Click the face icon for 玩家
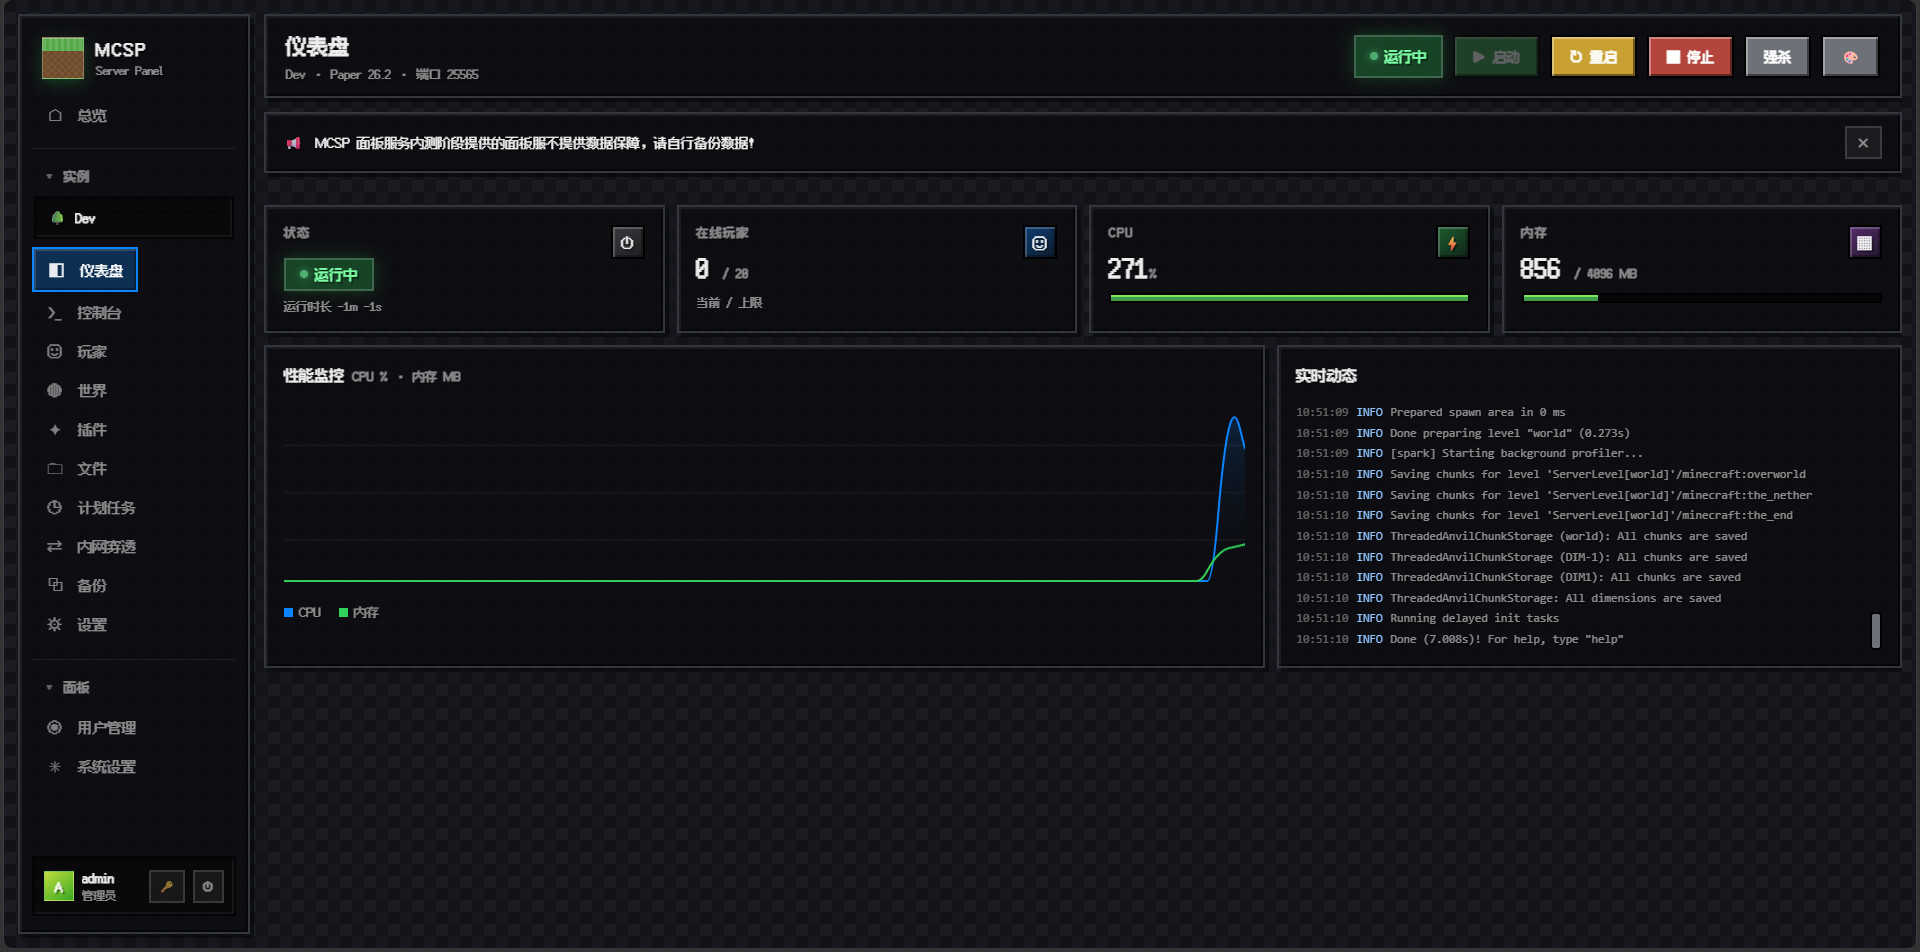This screenshot has height=952, width=1920. tap(55, 352)
